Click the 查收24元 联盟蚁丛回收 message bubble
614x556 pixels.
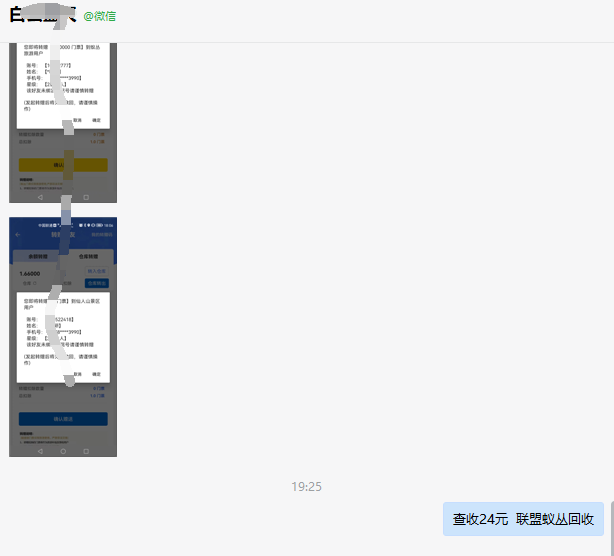pyautogui.click(x=523, y=519)
